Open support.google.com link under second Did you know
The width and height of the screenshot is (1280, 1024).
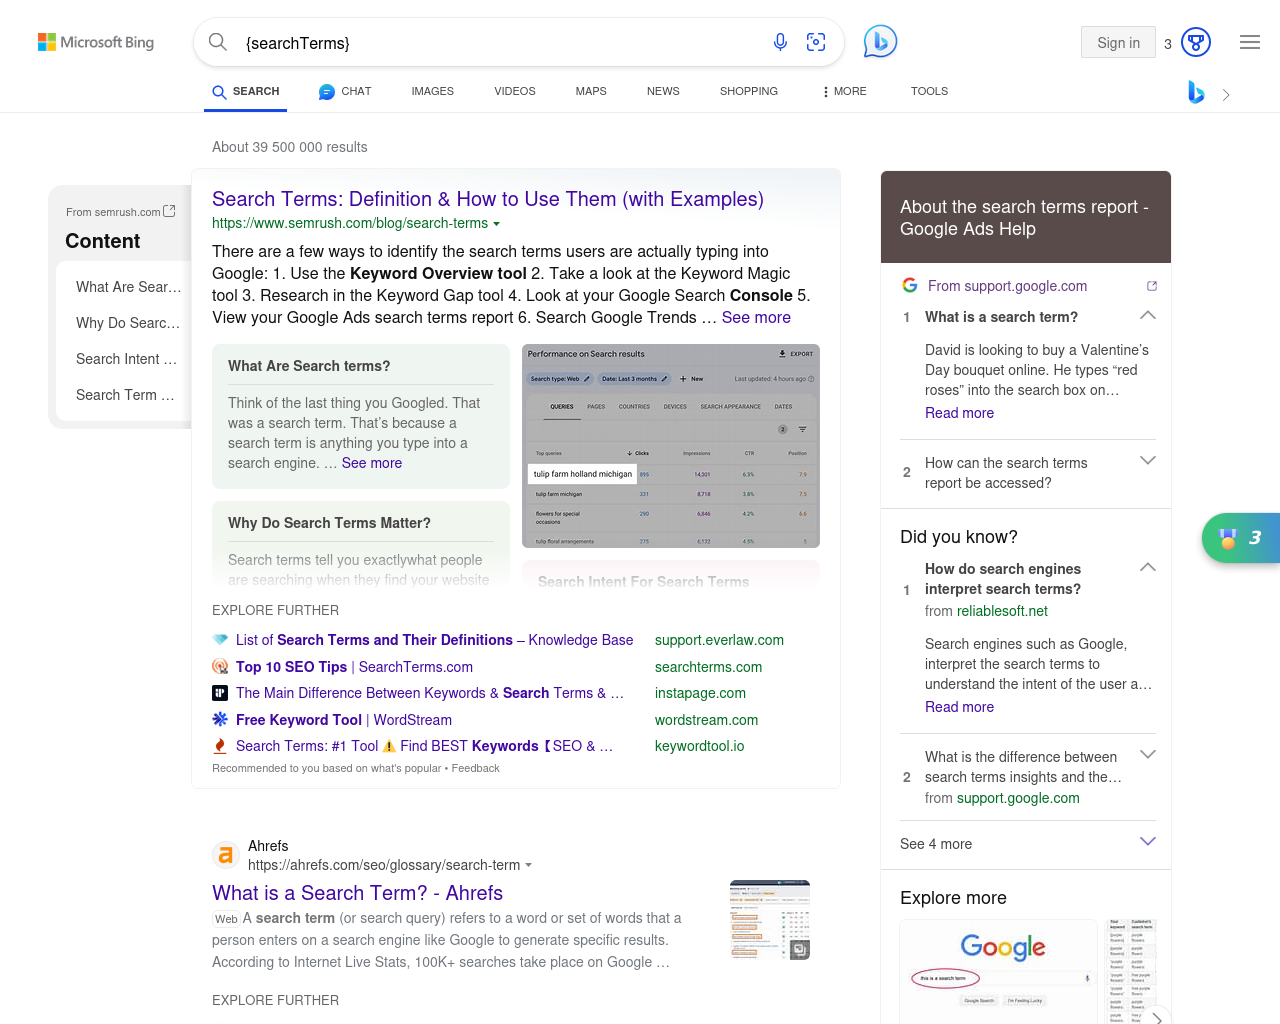(x=1018, y=798)
